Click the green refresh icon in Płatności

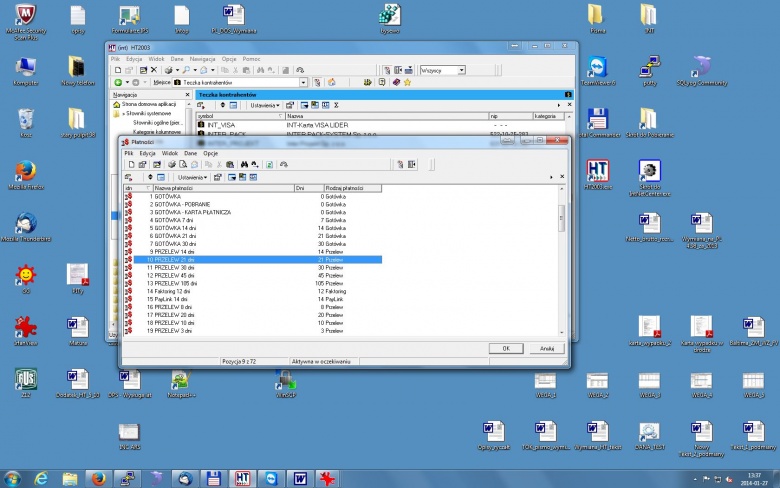(269, 165)
